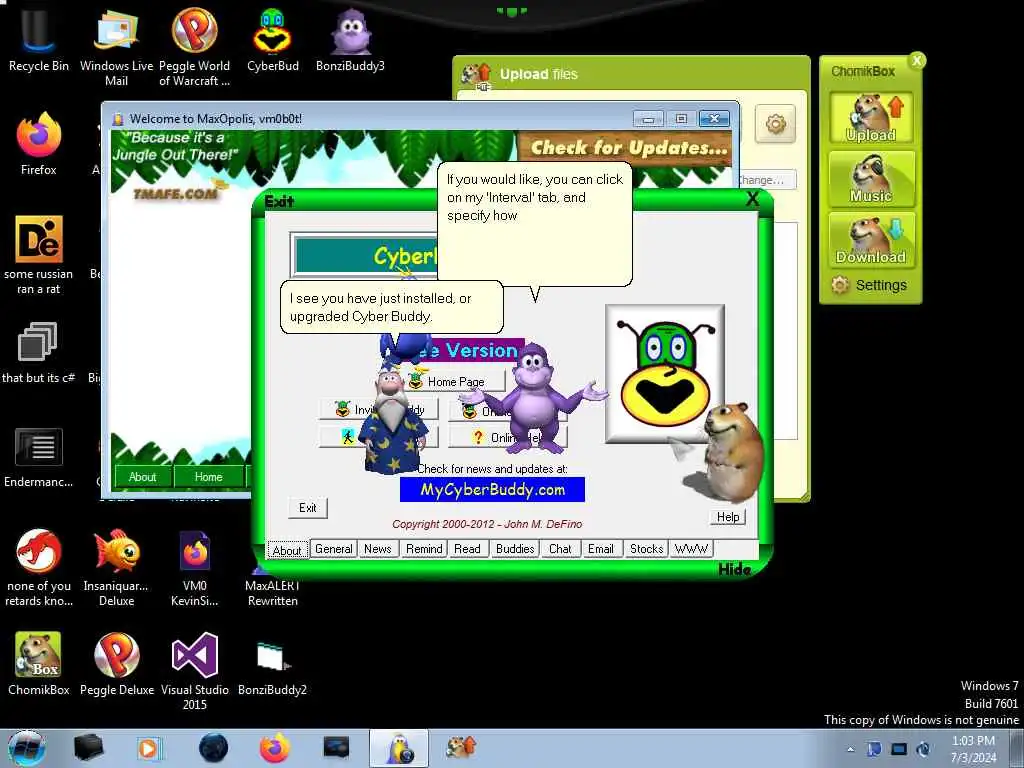Switch to the General tab
Image resolution: width=1024 pixels, height=768 pixels.
tap(334, 549)
